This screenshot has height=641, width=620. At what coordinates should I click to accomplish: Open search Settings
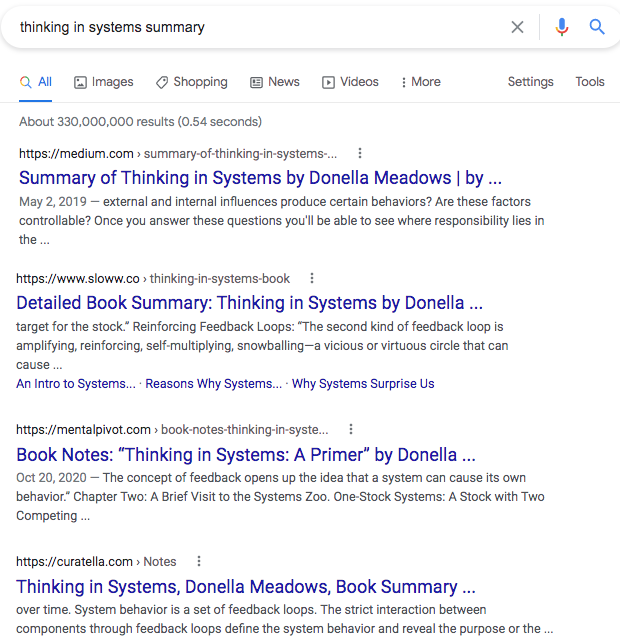530,82
